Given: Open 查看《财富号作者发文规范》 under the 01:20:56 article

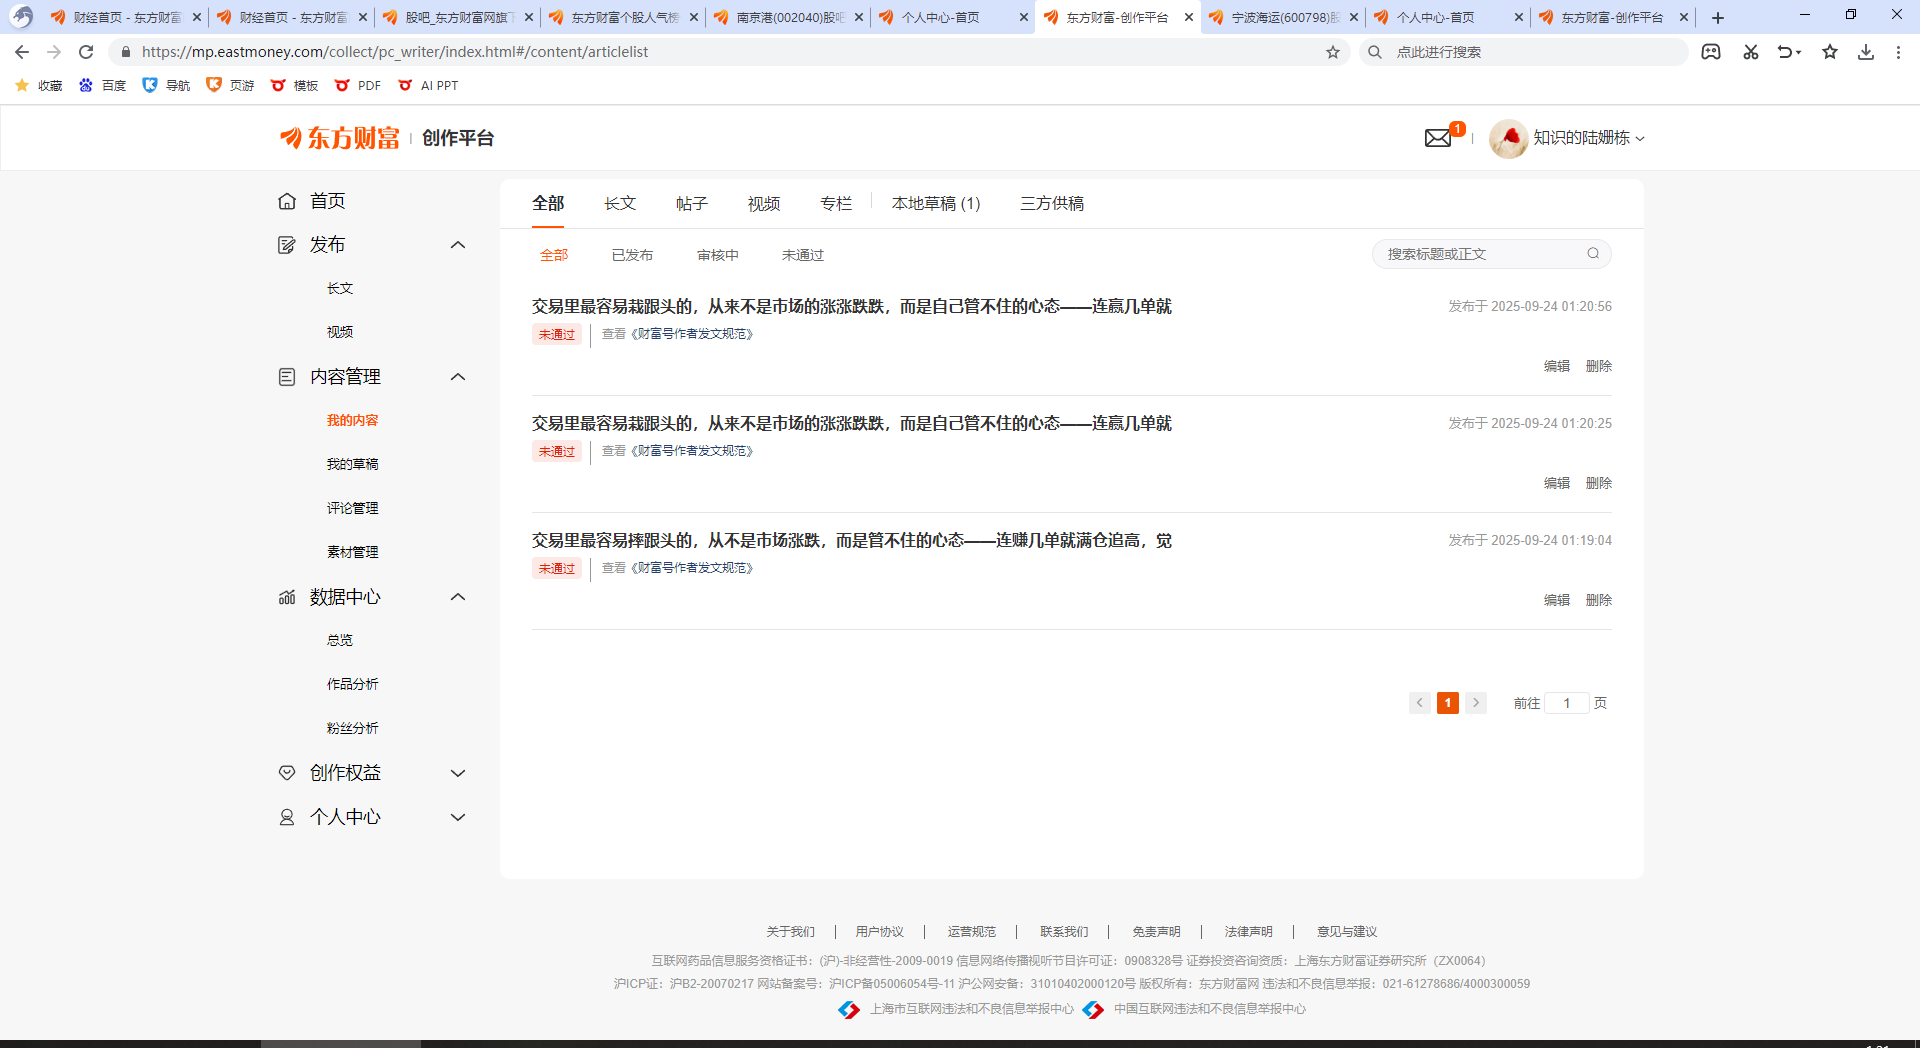Looking at the screenshot, I should [x=677, y=334].
